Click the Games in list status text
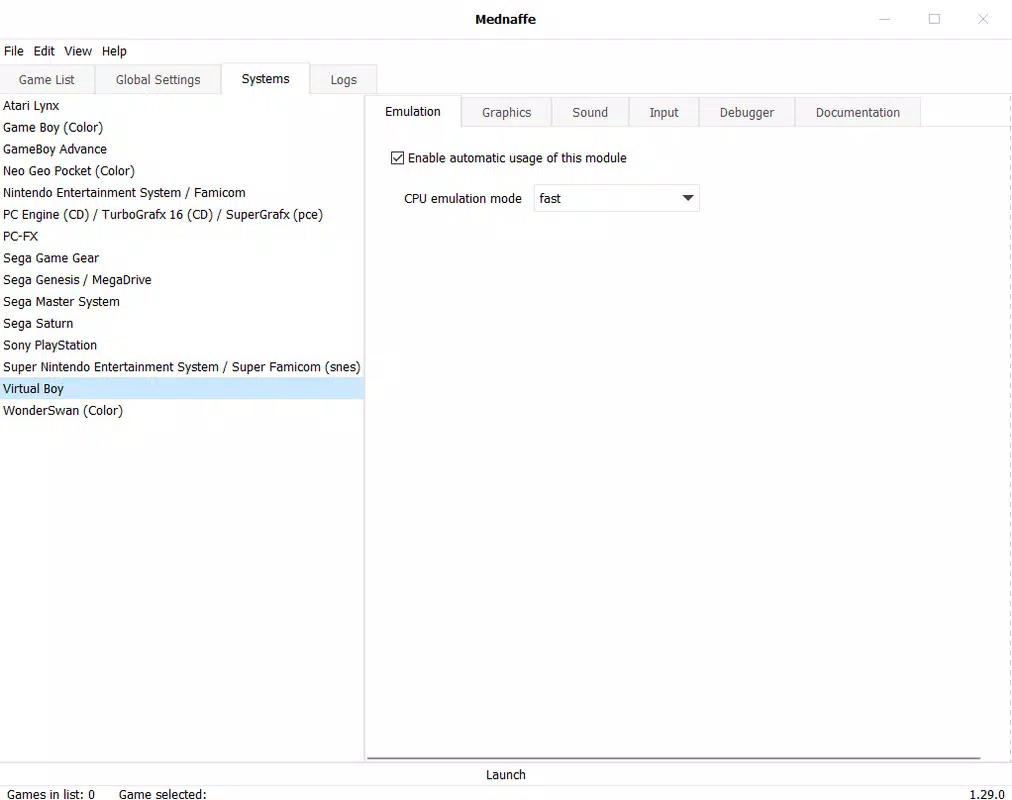This screenshot has width=1012, height=800. tap(51, 794)
